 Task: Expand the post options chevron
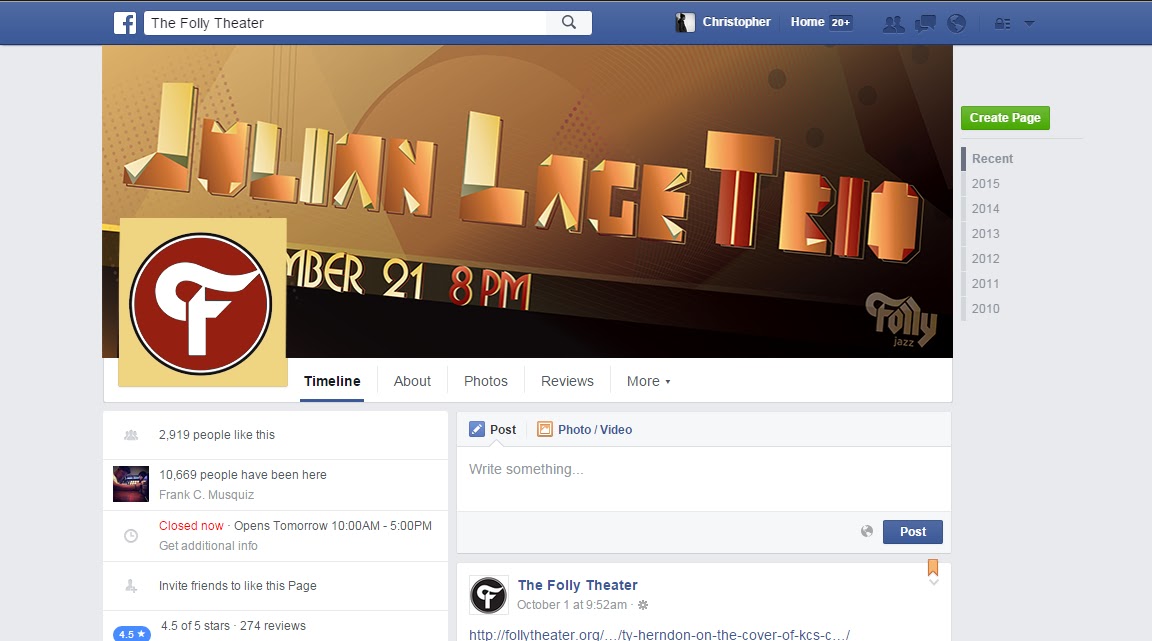(x=934, y=582)
